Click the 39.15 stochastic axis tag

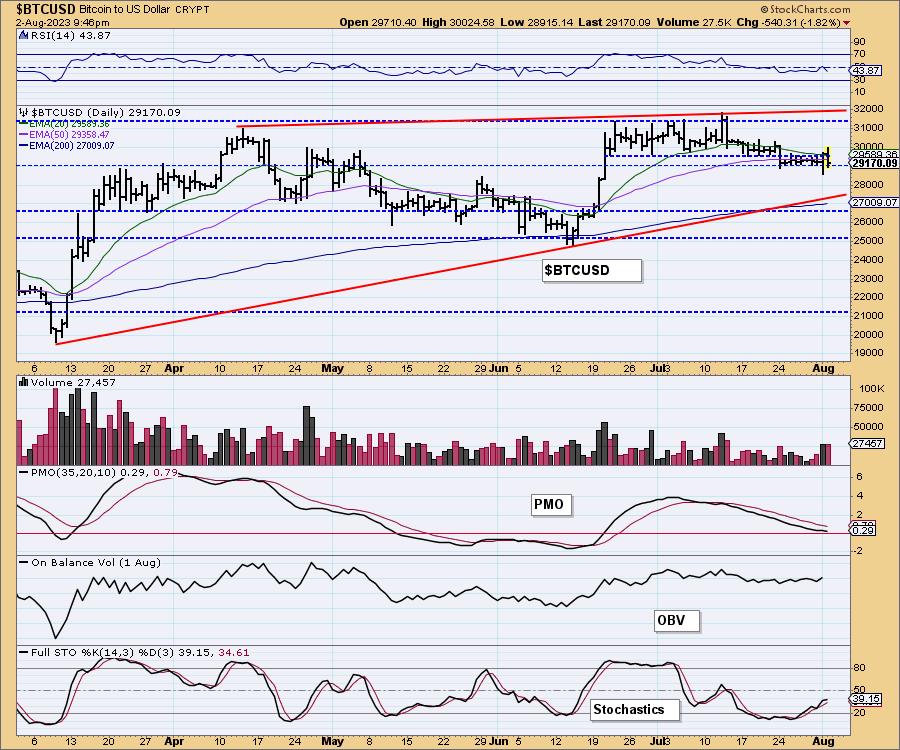tap(866, 699)
